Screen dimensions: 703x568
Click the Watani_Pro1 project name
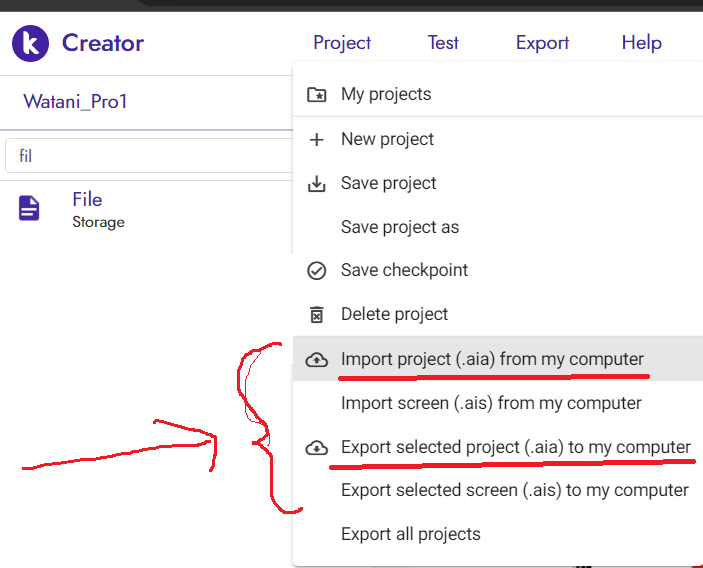[x=75, y=102]
